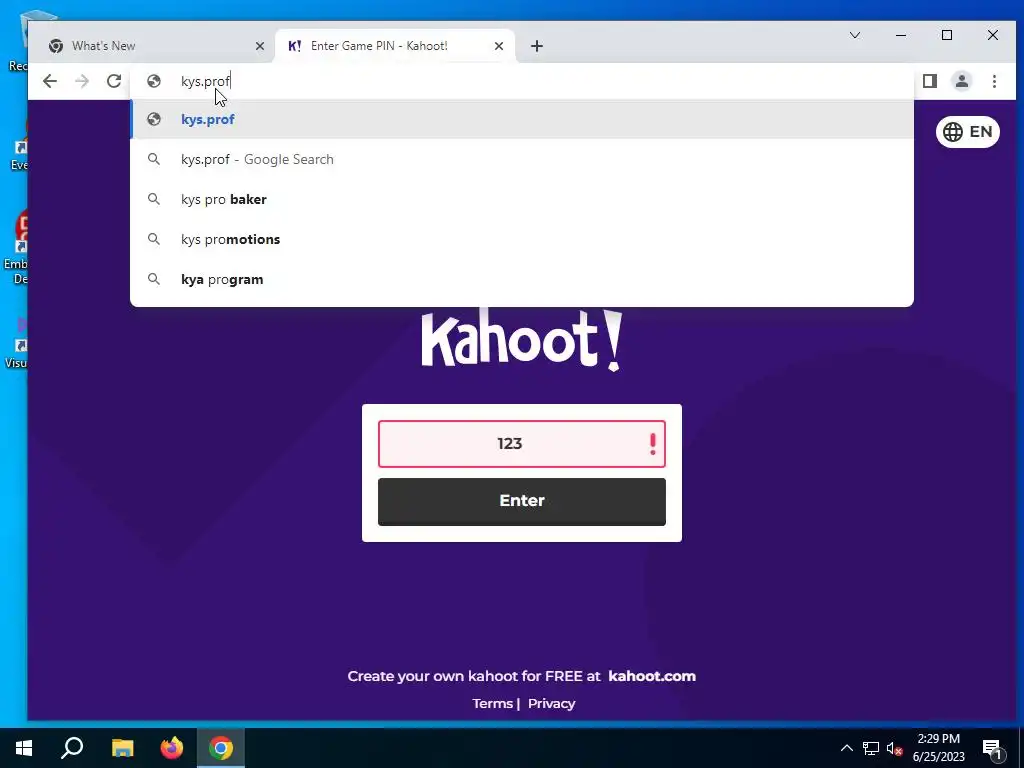This screenshot has width=1024, height=768.
Task: Click the Chrome taskbar icon
Action: click(x=221, y=748)
